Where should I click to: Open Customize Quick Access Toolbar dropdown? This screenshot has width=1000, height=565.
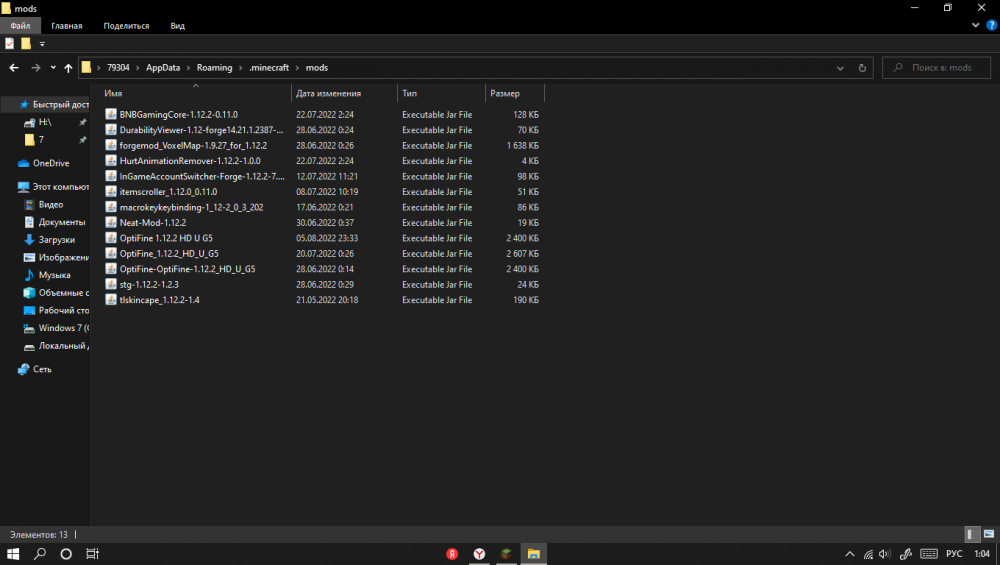point(42,44)
